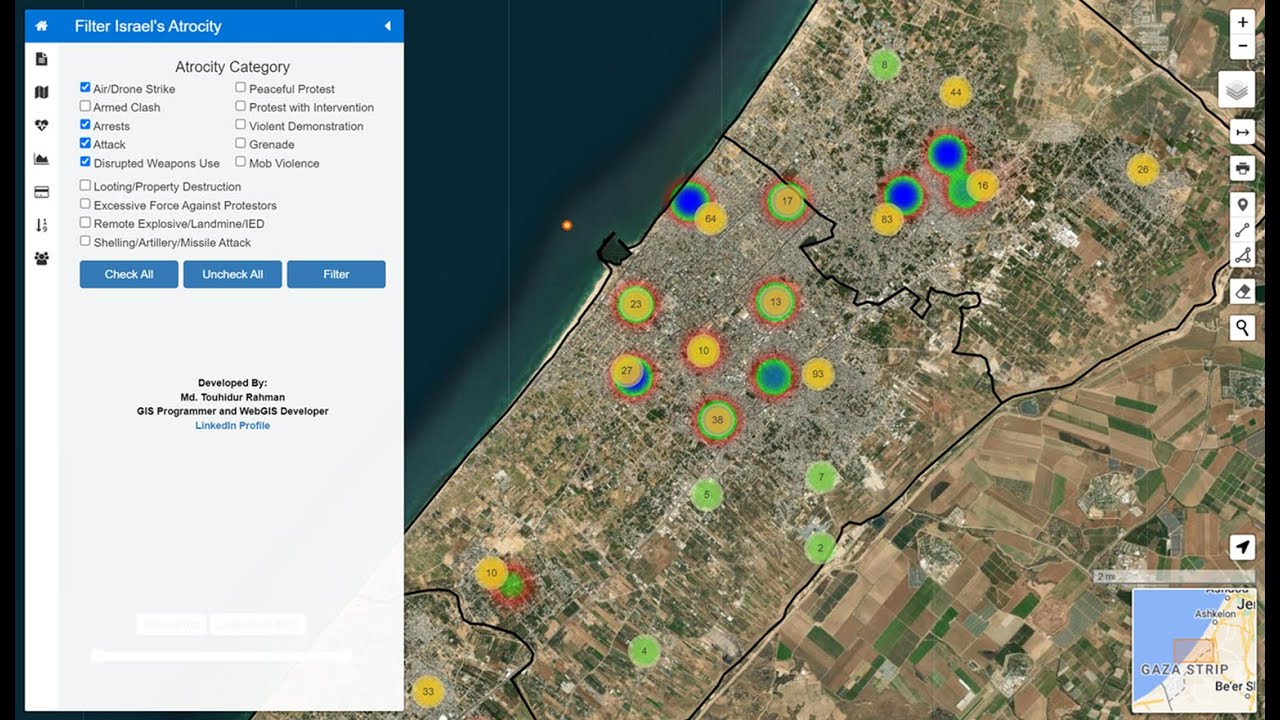Uncheck the Attack checkbox
This screenshot has height=720, width=1280.
click(85, 143)
